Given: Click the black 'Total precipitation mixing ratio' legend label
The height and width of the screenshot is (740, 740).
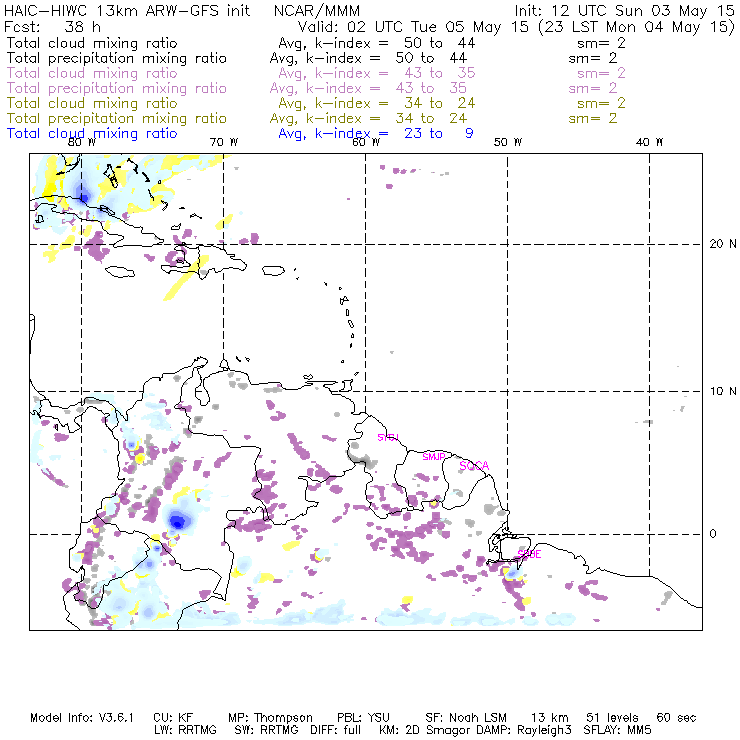Looking at the screenshot, I should pyautogui.click(x=117, y=58).
